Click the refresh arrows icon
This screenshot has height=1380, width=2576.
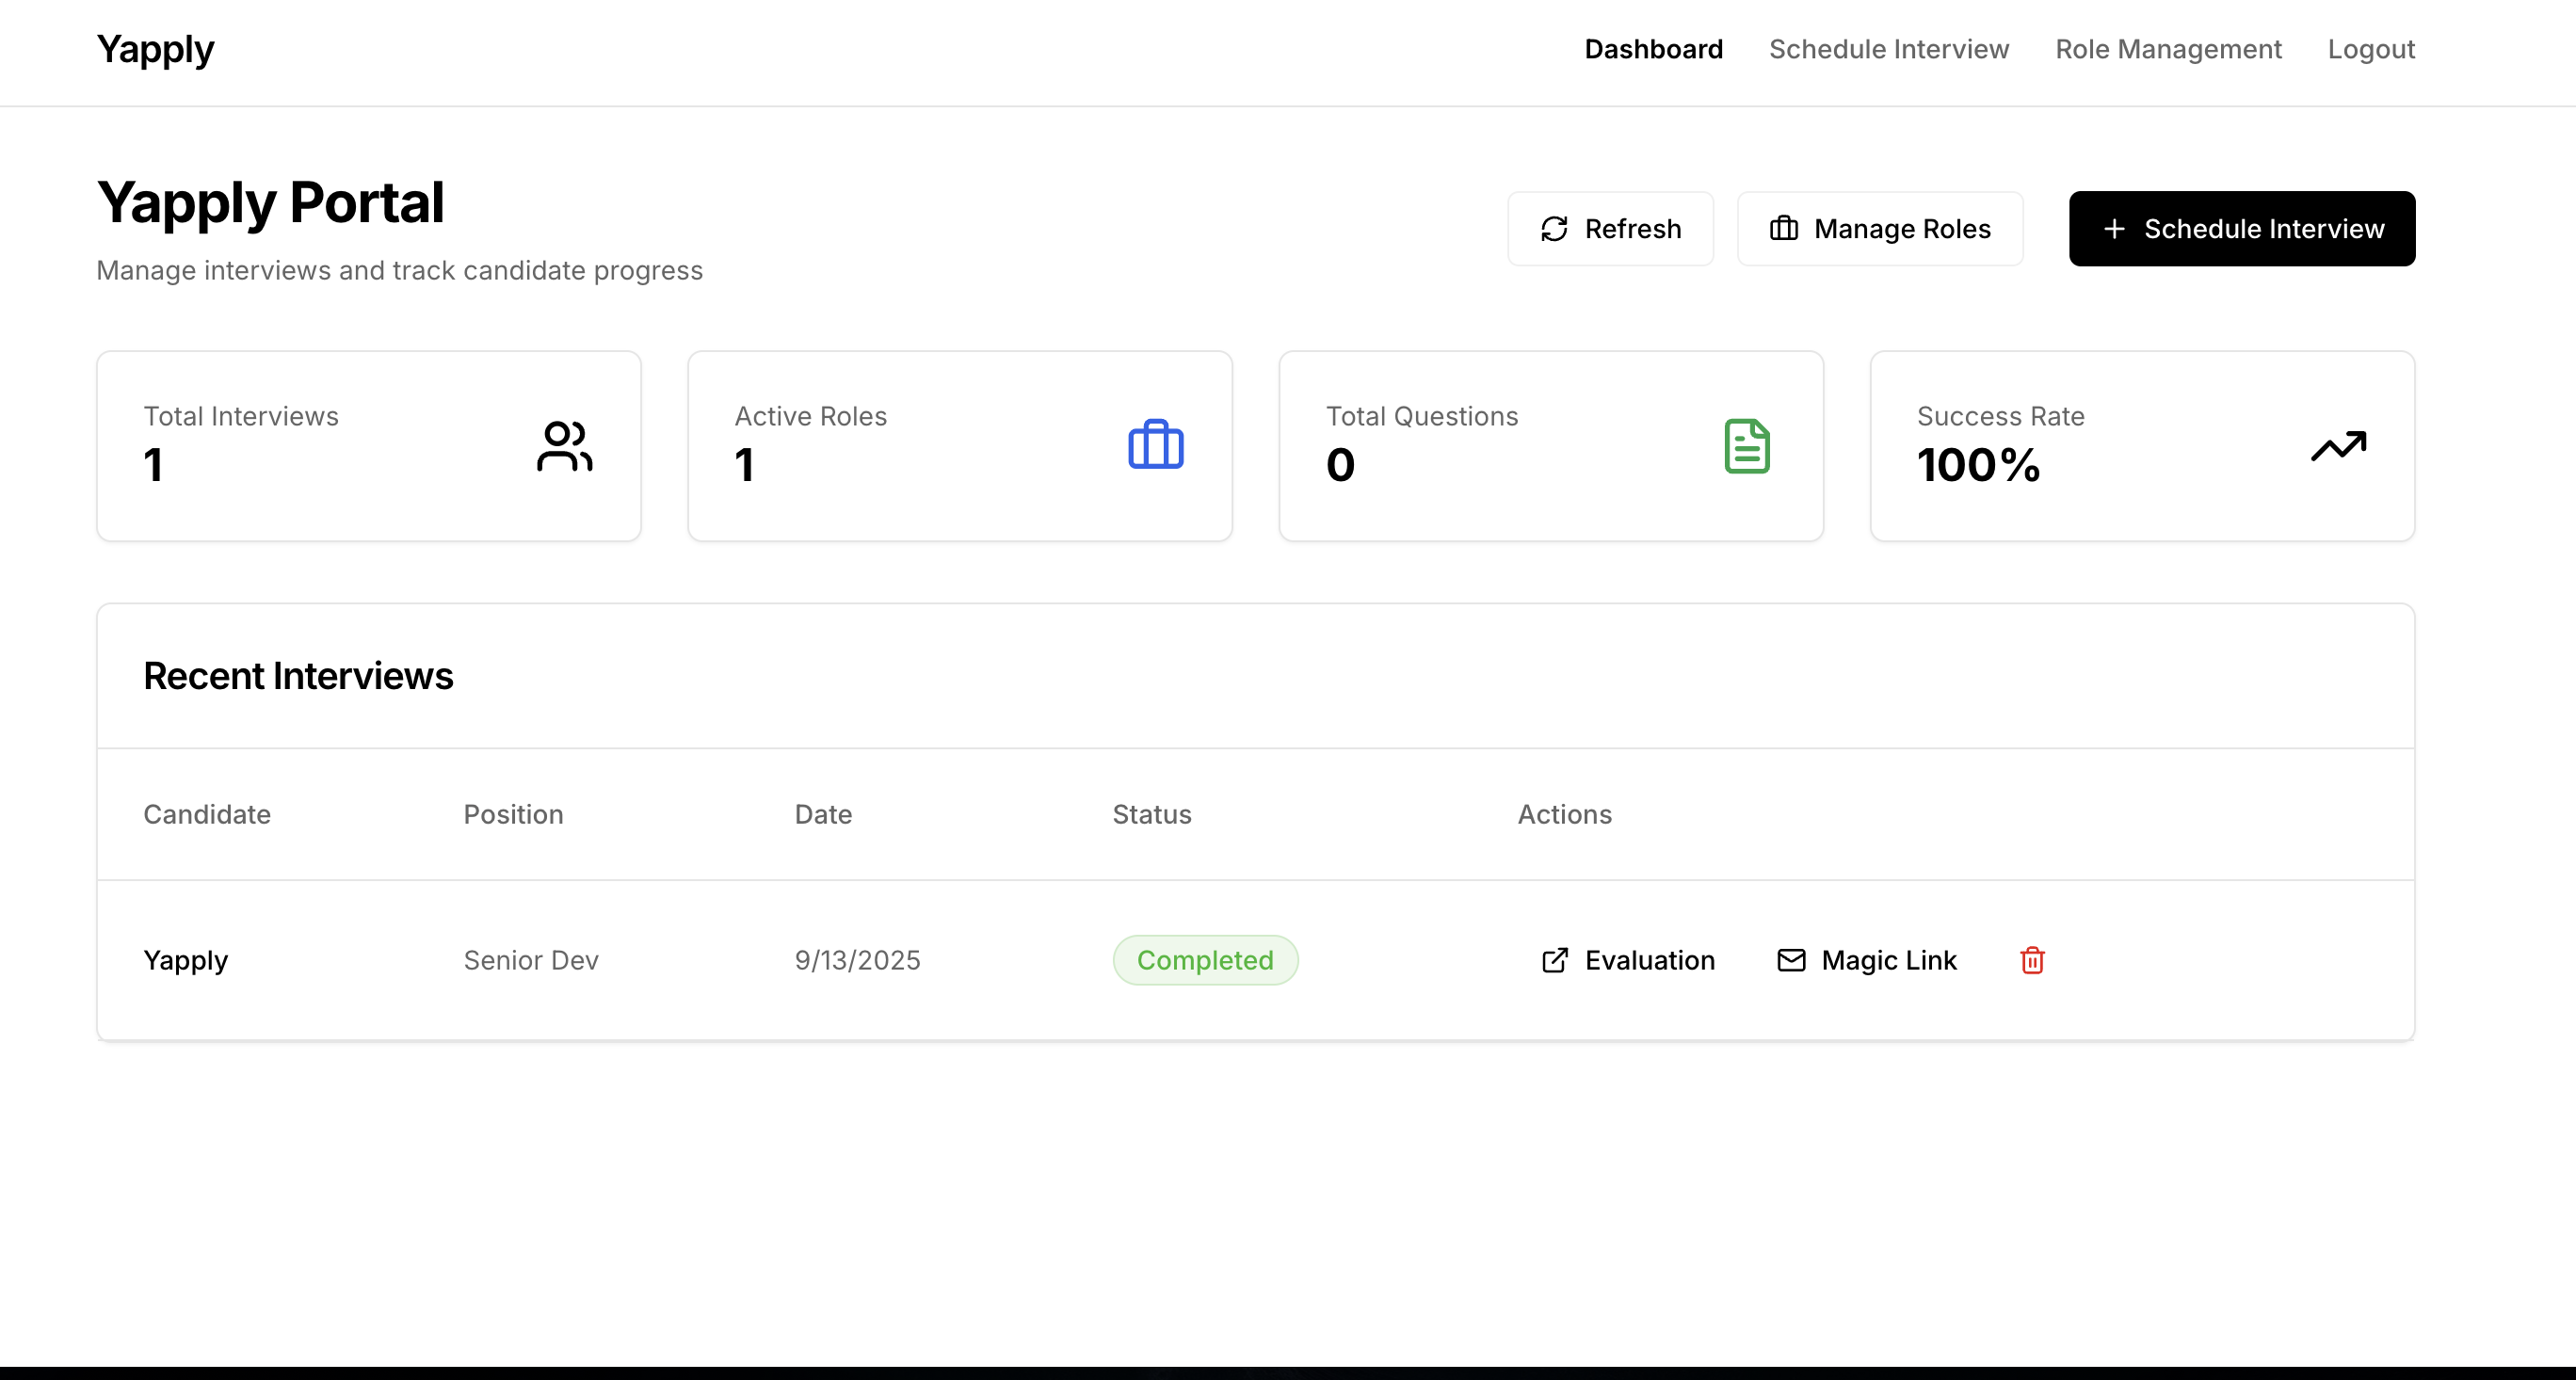pyautogui.click(x=1554, y=229)
